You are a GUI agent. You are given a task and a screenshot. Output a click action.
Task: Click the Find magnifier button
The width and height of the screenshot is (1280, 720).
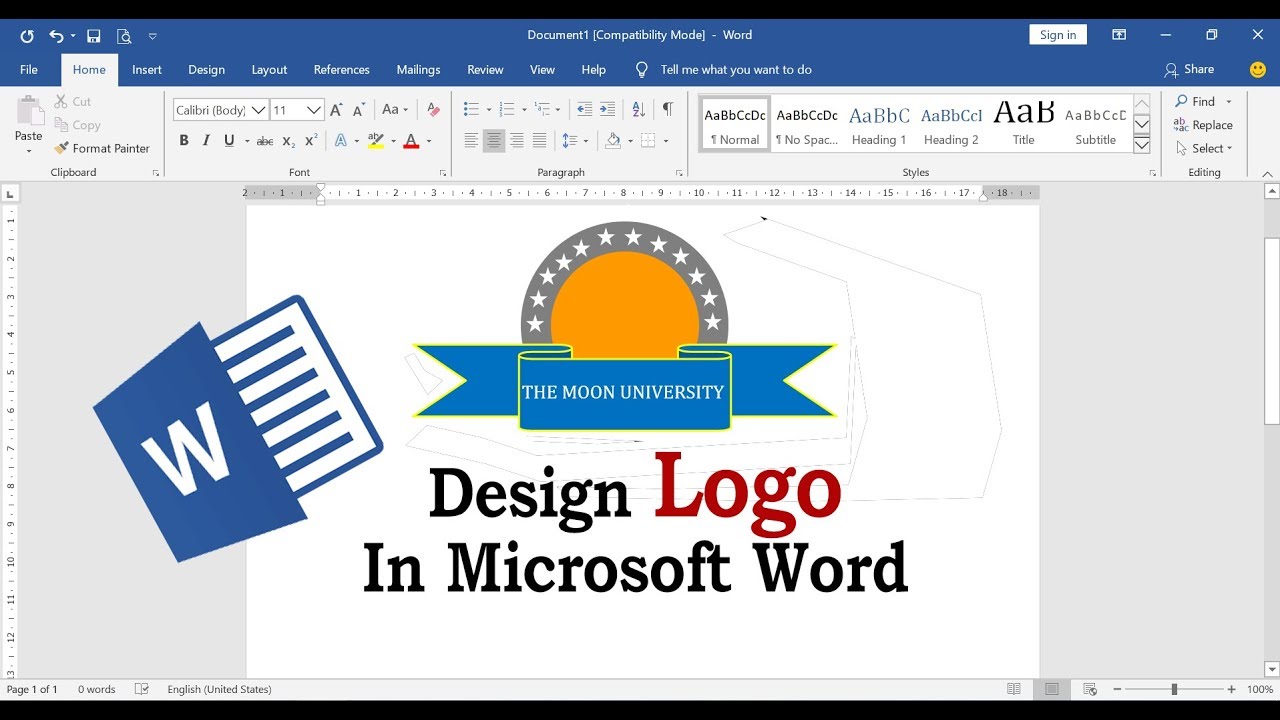coord(1196,101)
